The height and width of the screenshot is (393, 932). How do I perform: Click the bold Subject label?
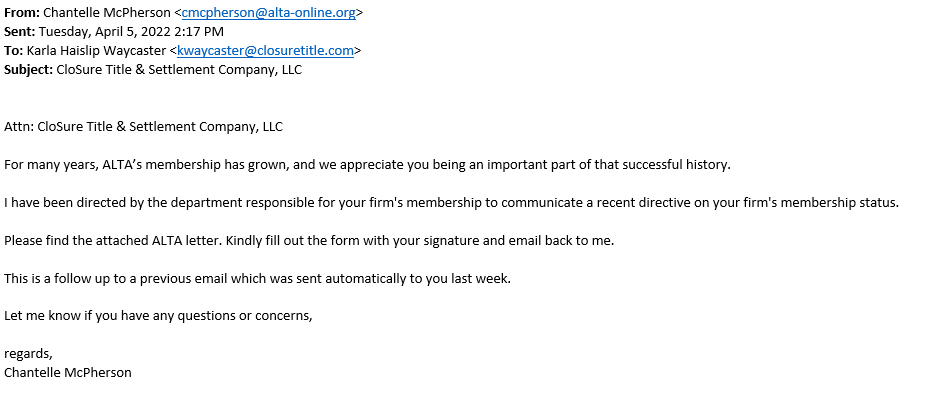(x=29, y=70)
